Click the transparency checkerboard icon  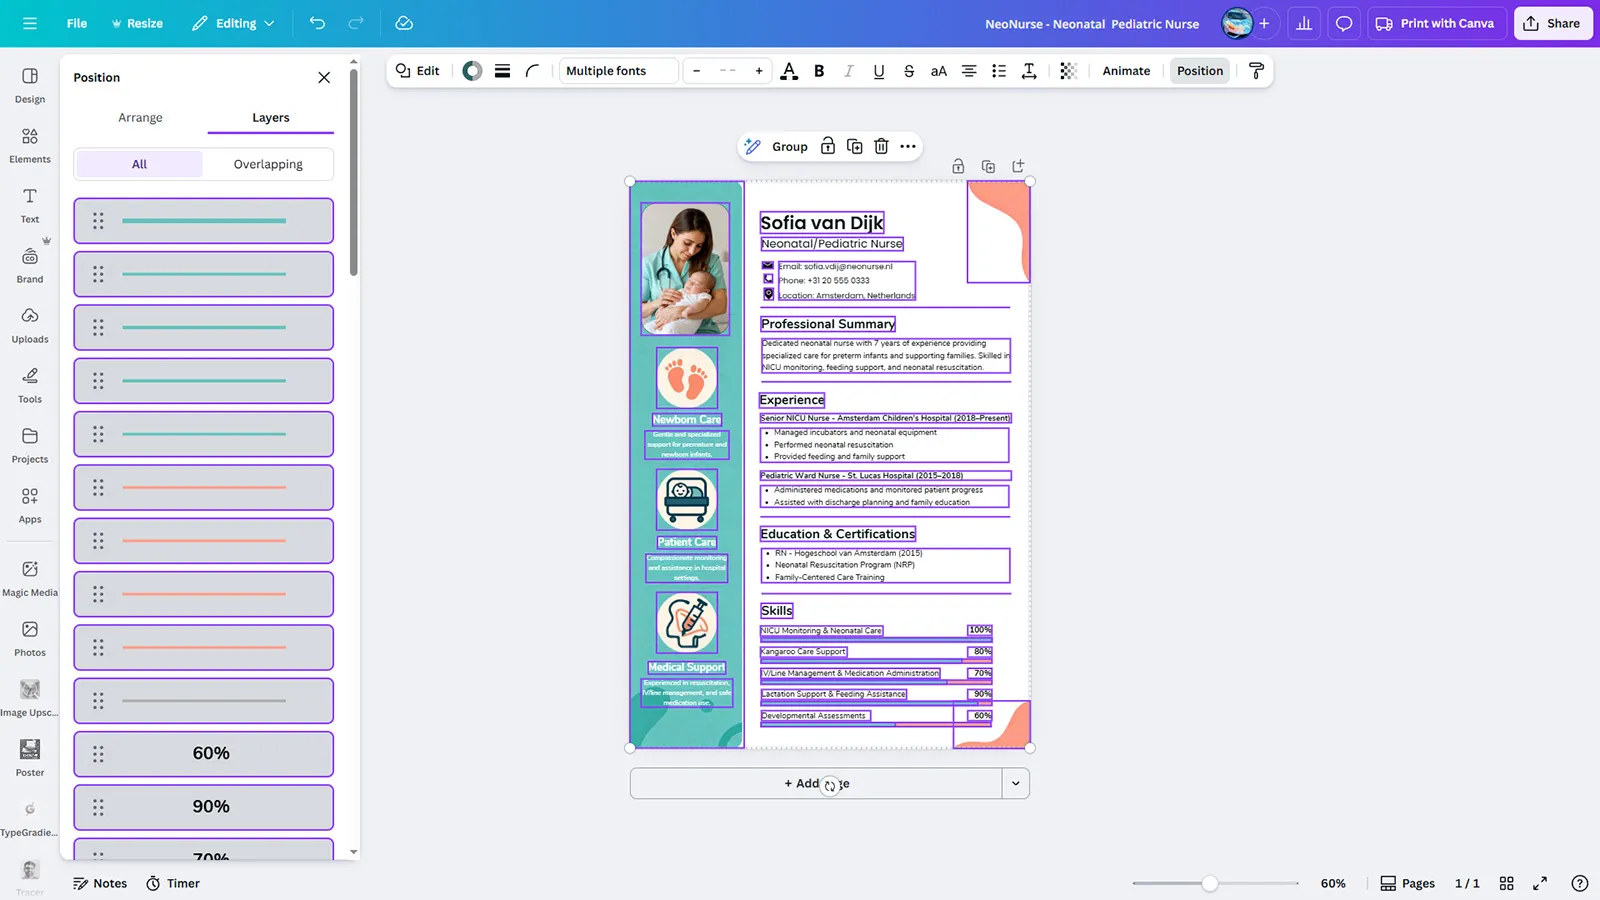[x=1068, y=71]
